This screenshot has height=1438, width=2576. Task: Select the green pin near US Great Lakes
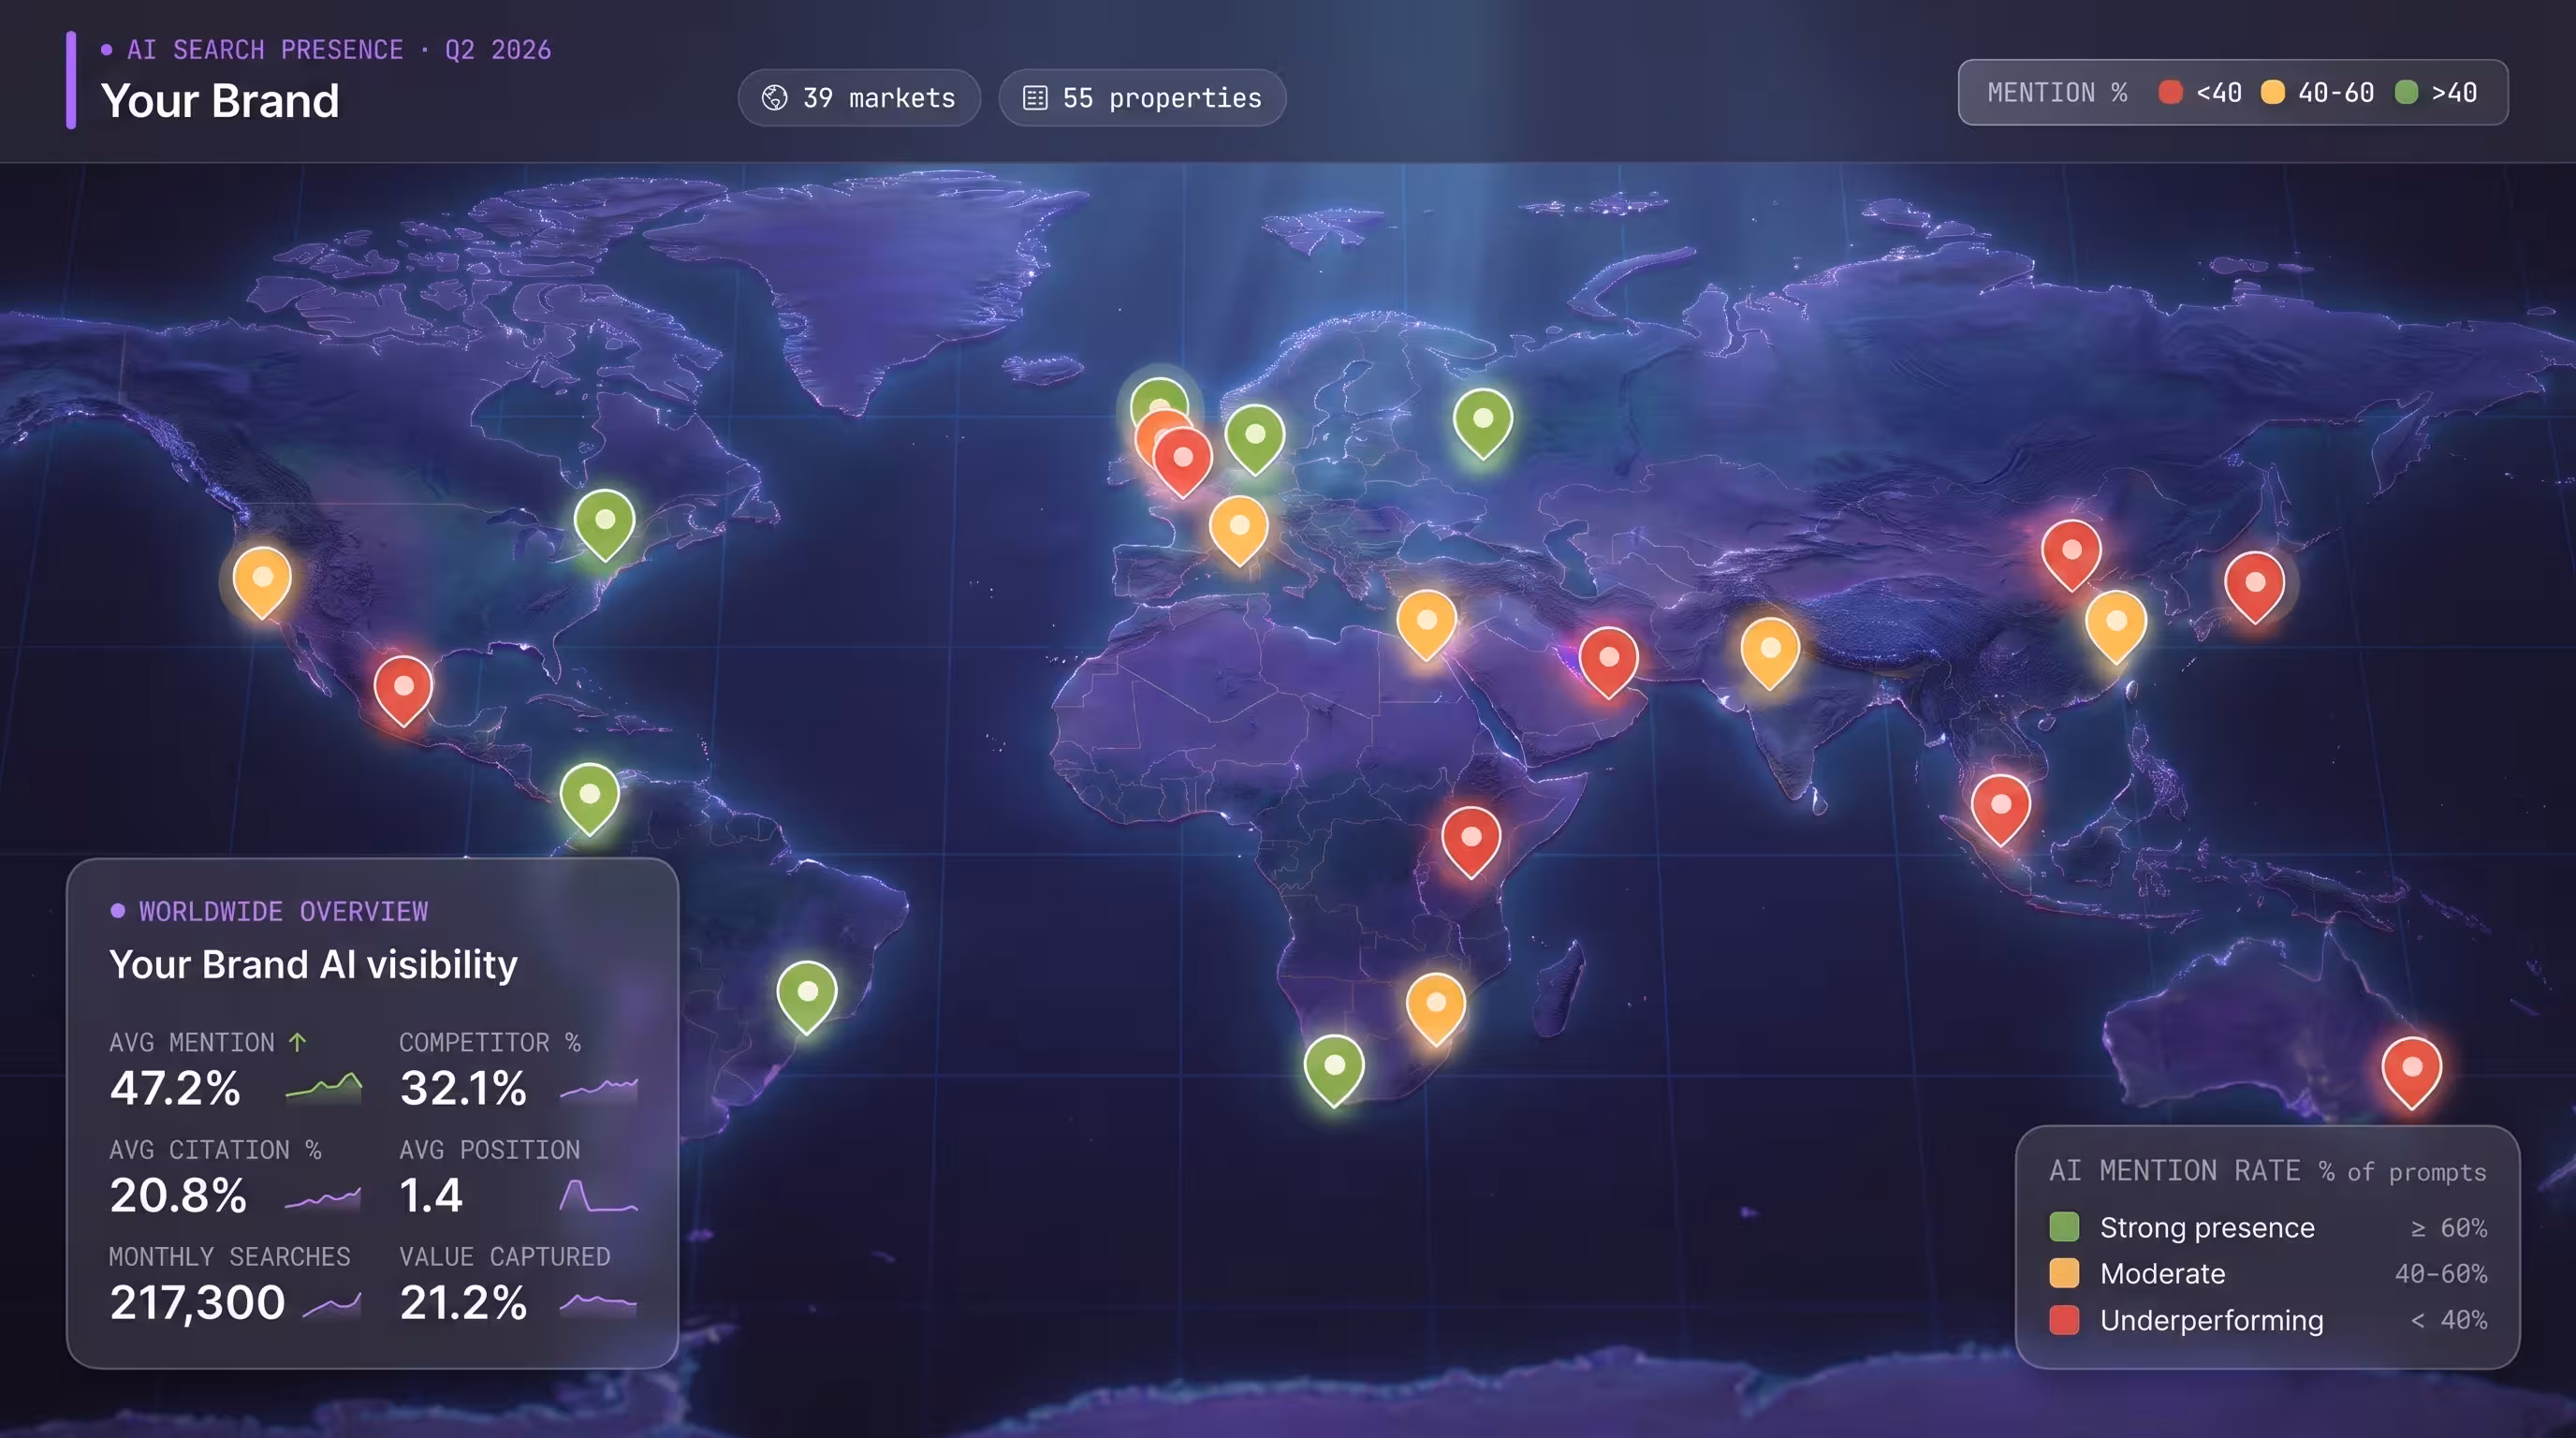pyautogui.click(x=604, y=523)
